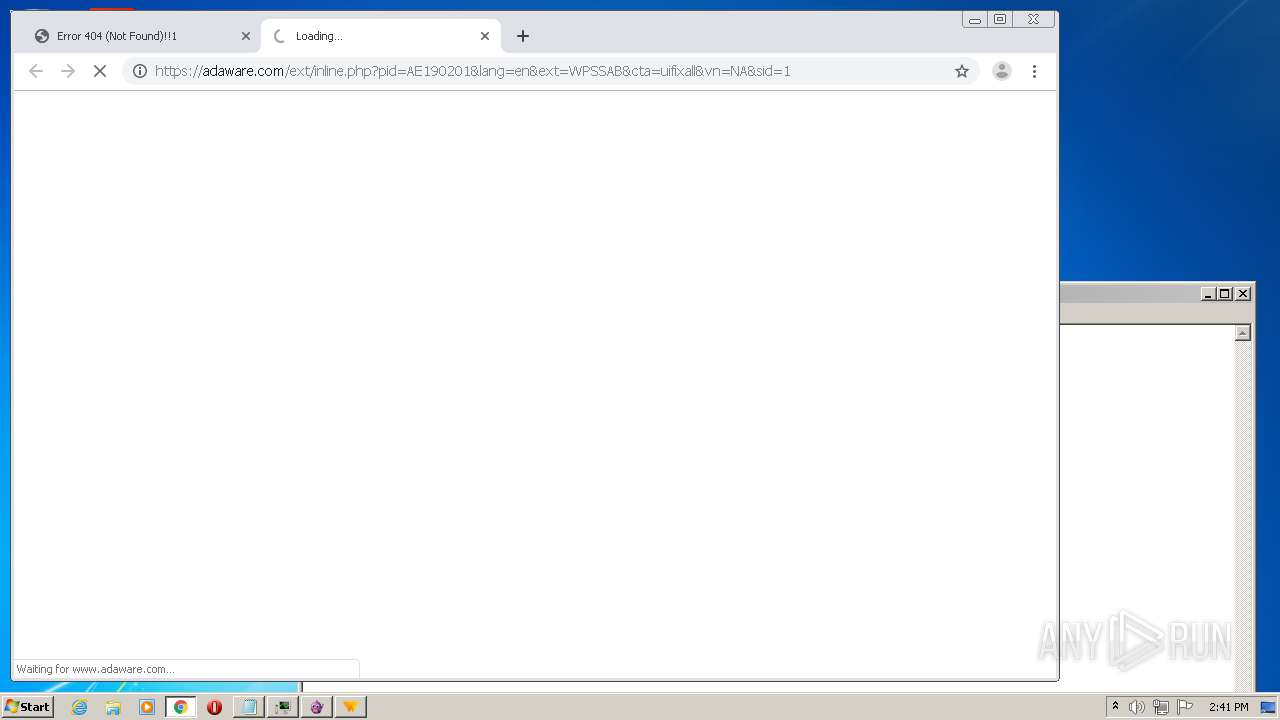
Task: Close the background window behind Chrome
Action: 1243,293
